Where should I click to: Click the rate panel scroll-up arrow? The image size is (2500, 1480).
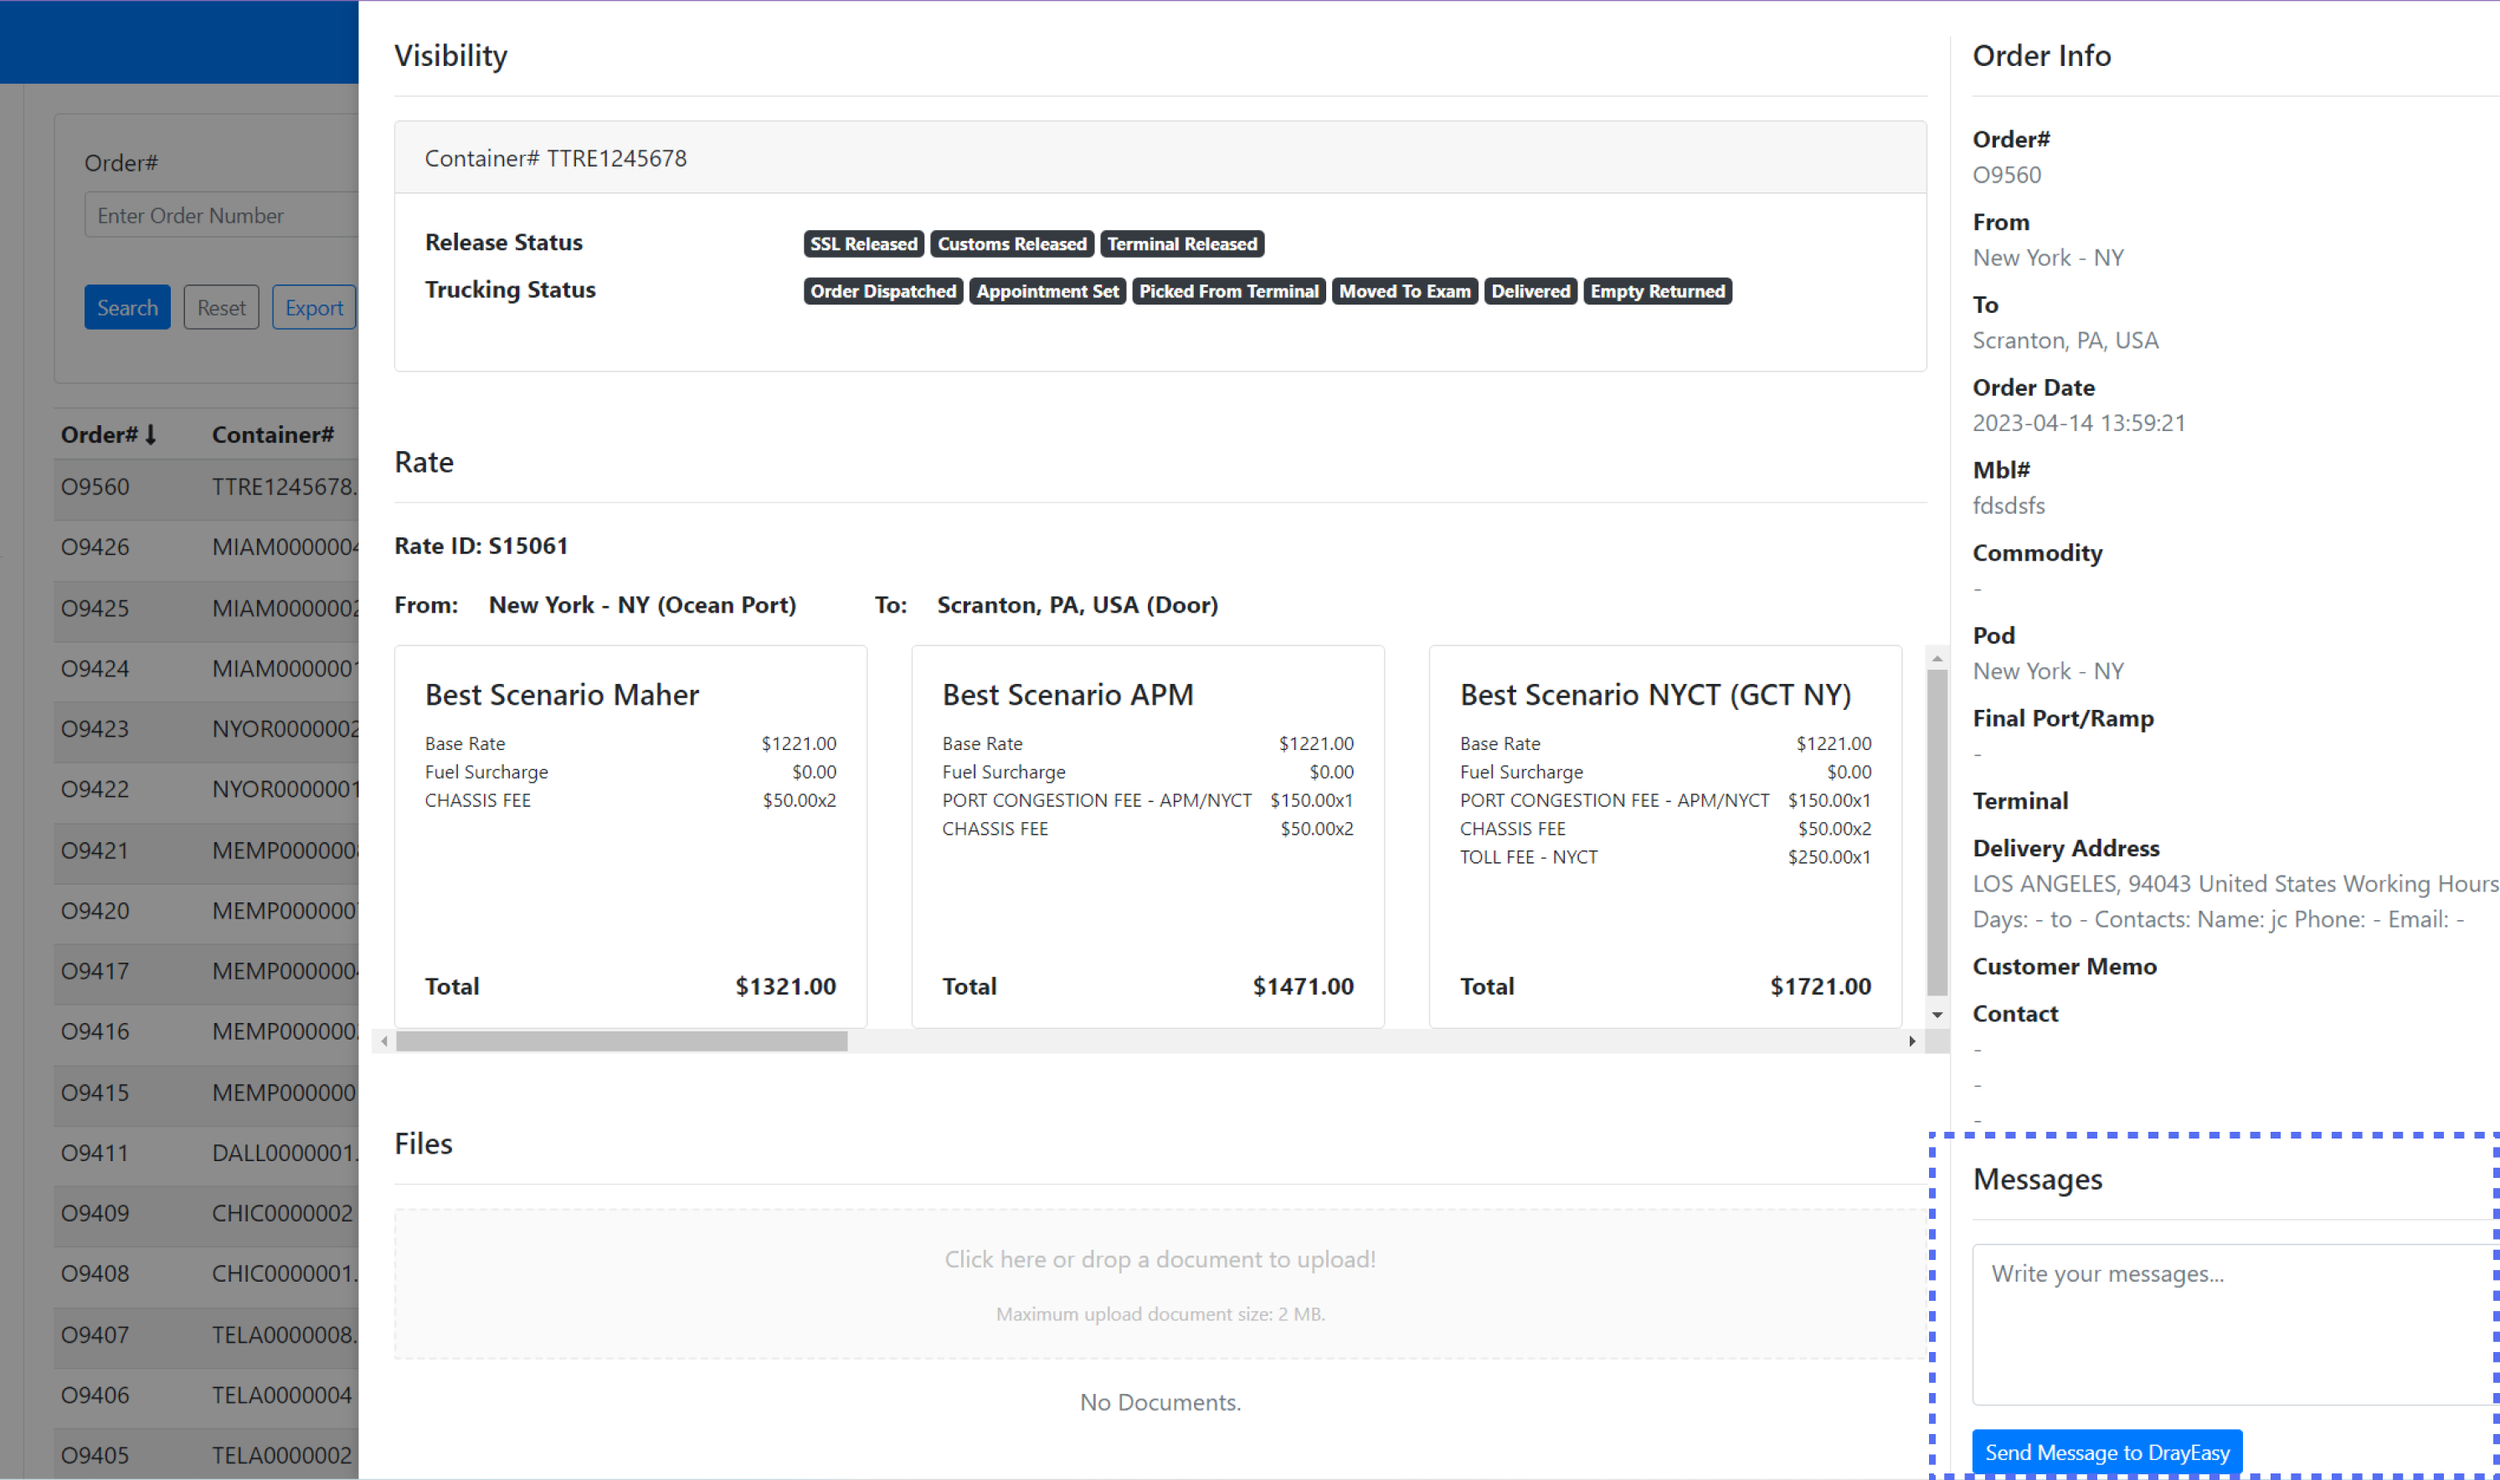pyautogui.click(x=1937, y=659)
